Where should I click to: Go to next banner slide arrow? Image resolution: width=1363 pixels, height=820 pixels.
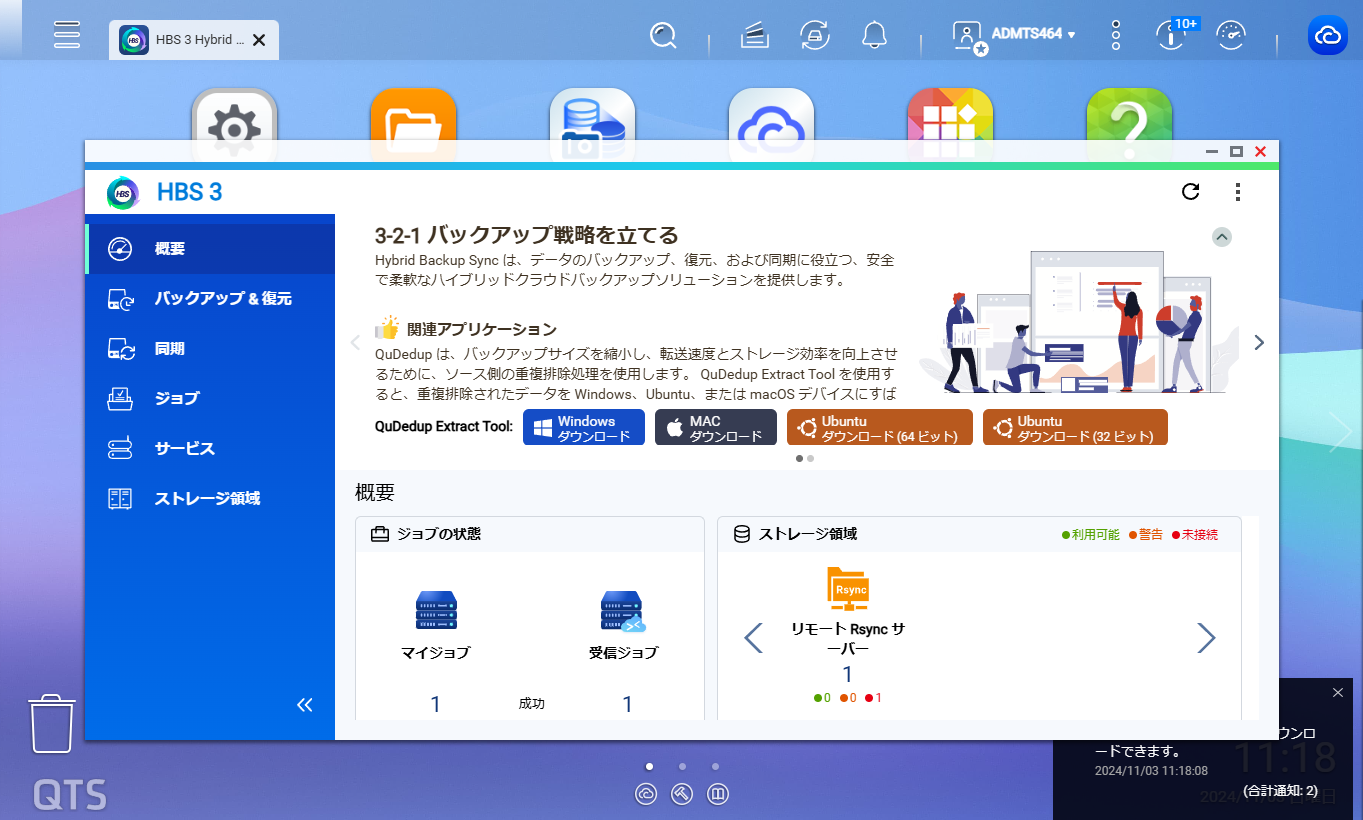point(1258,342)
